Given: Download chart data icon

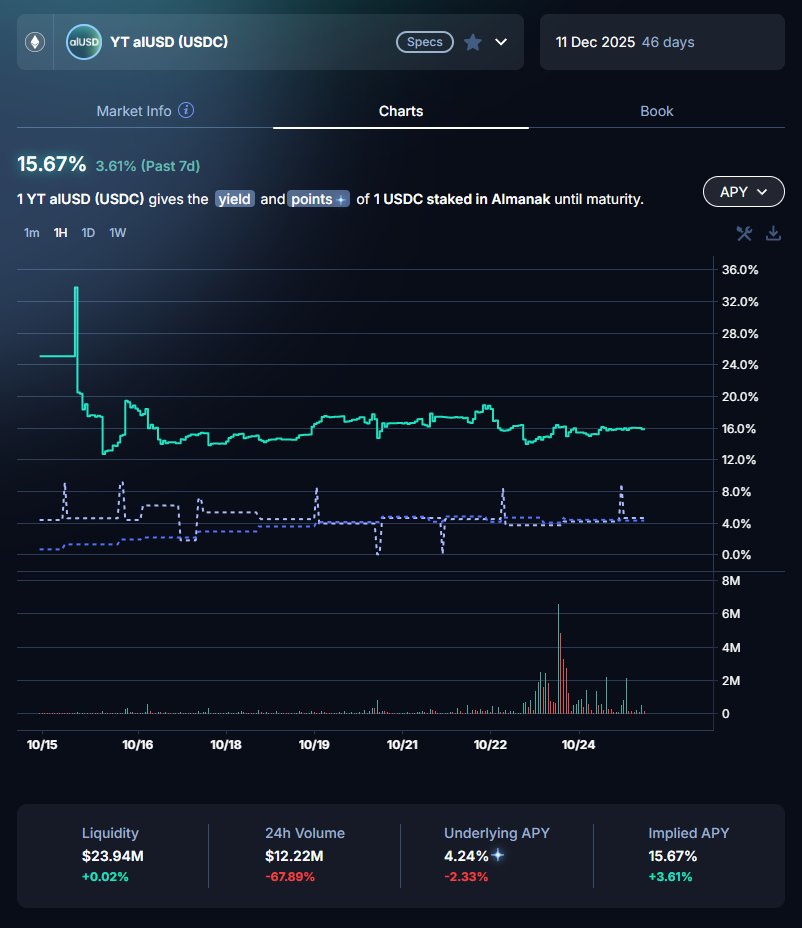Looking at the screenshot, I should tap(773, 234).
